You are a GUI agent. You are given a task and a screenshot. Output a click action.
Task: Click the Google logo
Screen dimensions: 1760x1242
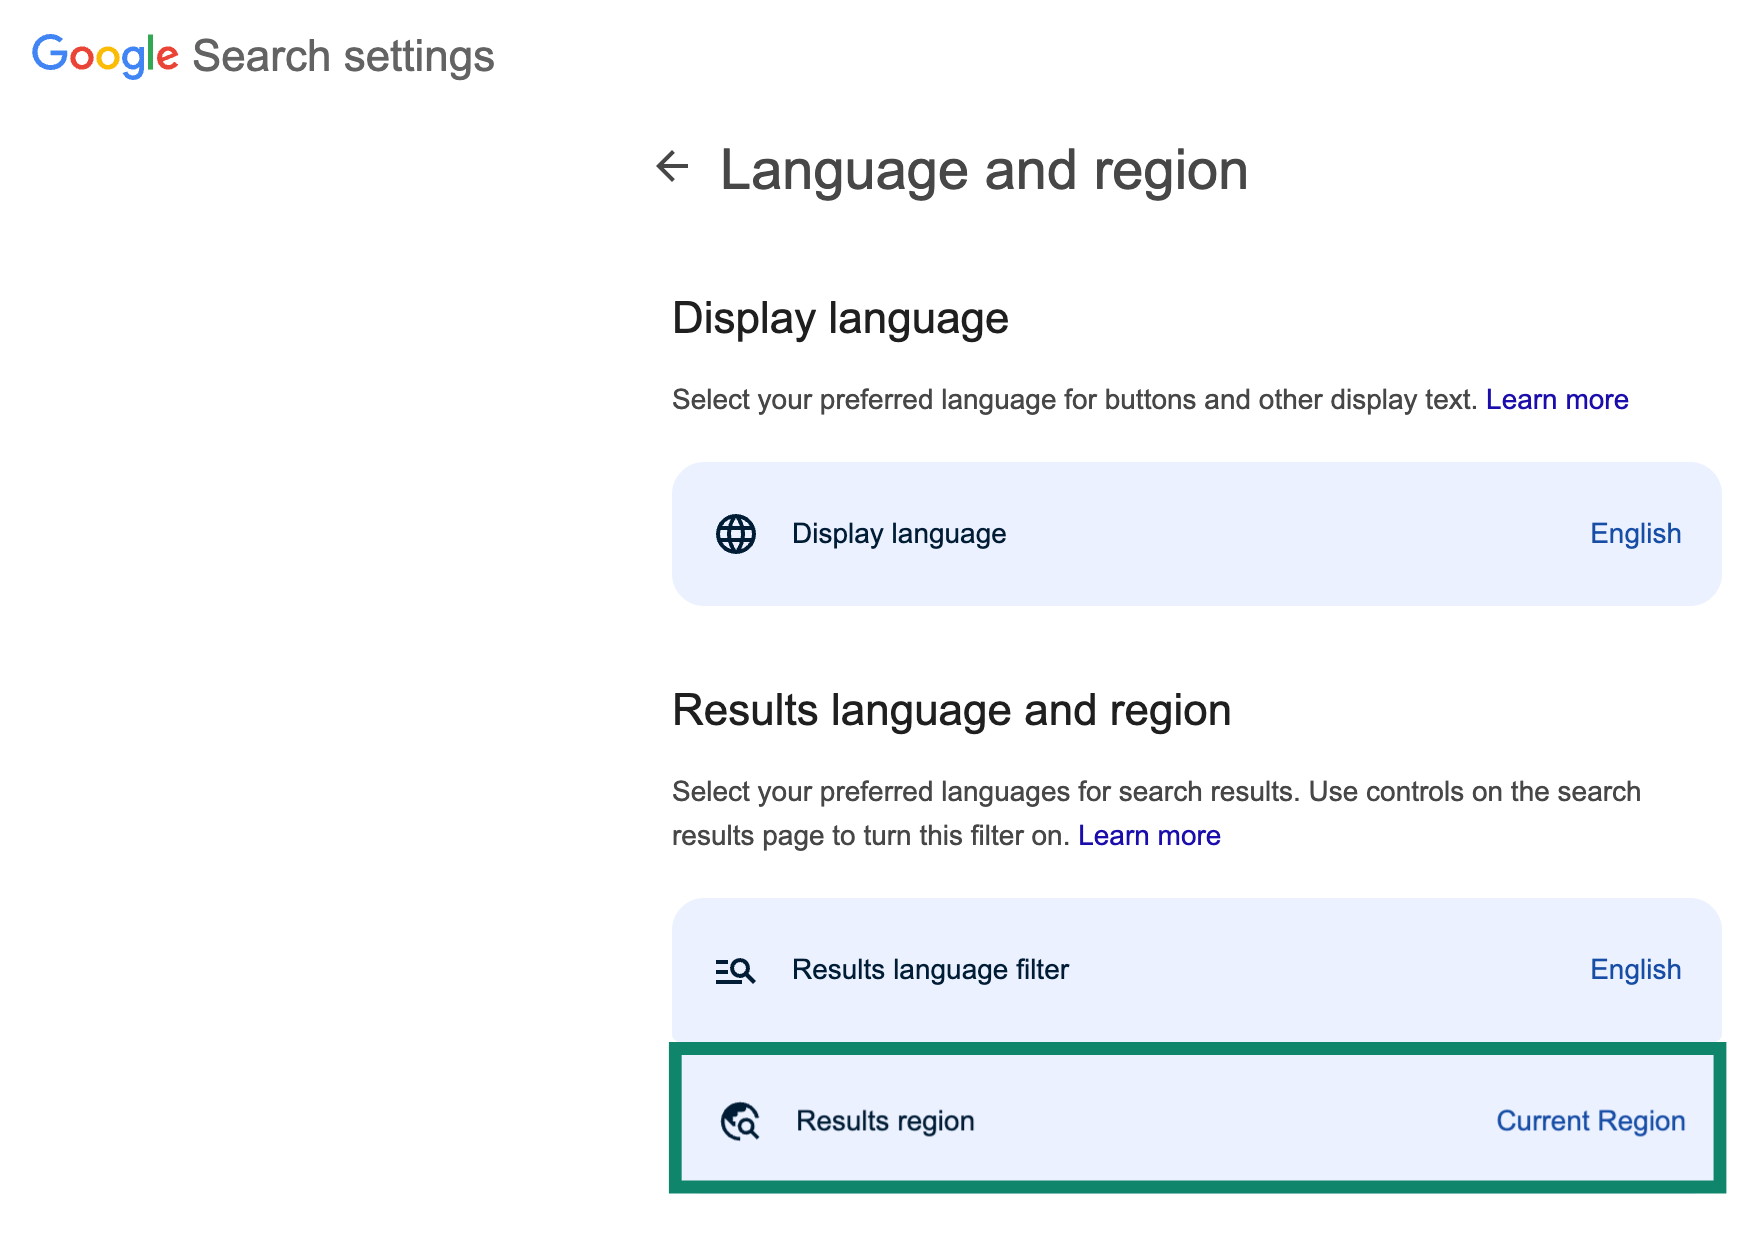[x=105, y=56]
